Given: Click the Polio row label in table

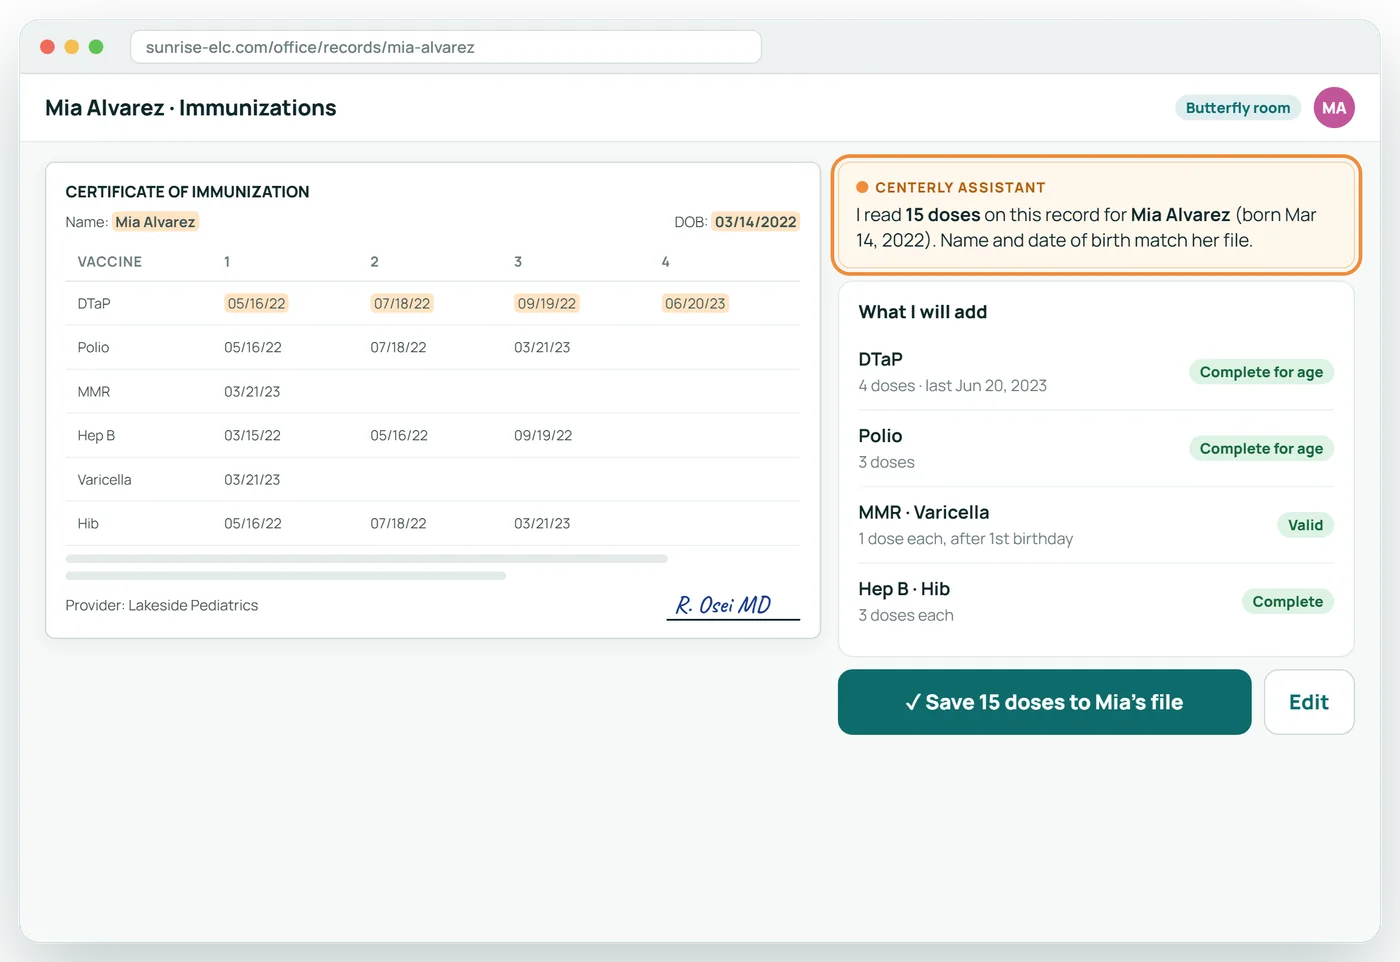Looking at the screenshot, I should [x=93, y=347].
